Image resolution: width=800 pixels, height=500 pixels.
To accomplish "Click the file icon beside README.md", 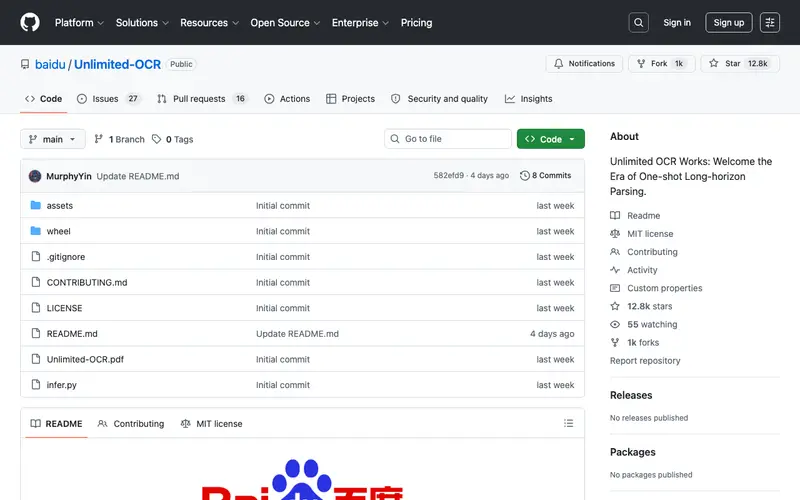I will (x=36, y=333).
